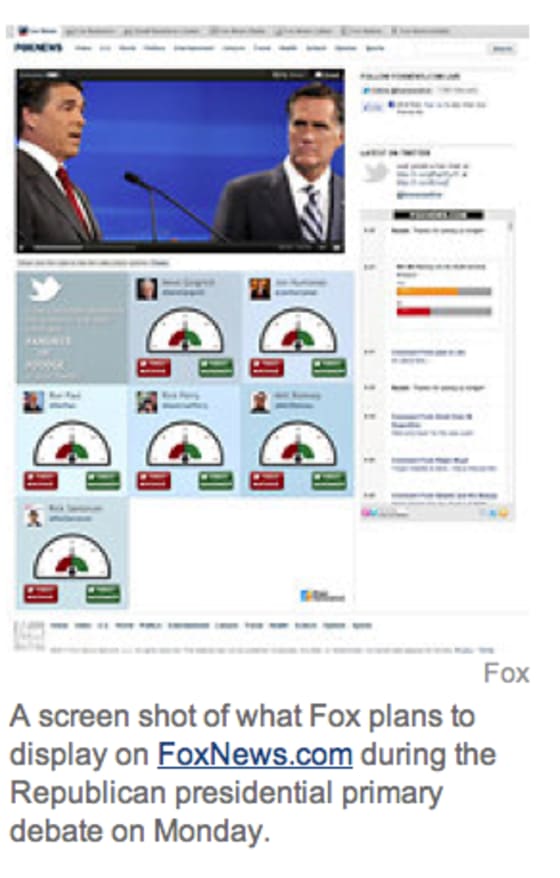The width and height of the screenshot is (560, 878).
Task: Click the Rick Perry sentiment gauge
Action: point(185,443)
